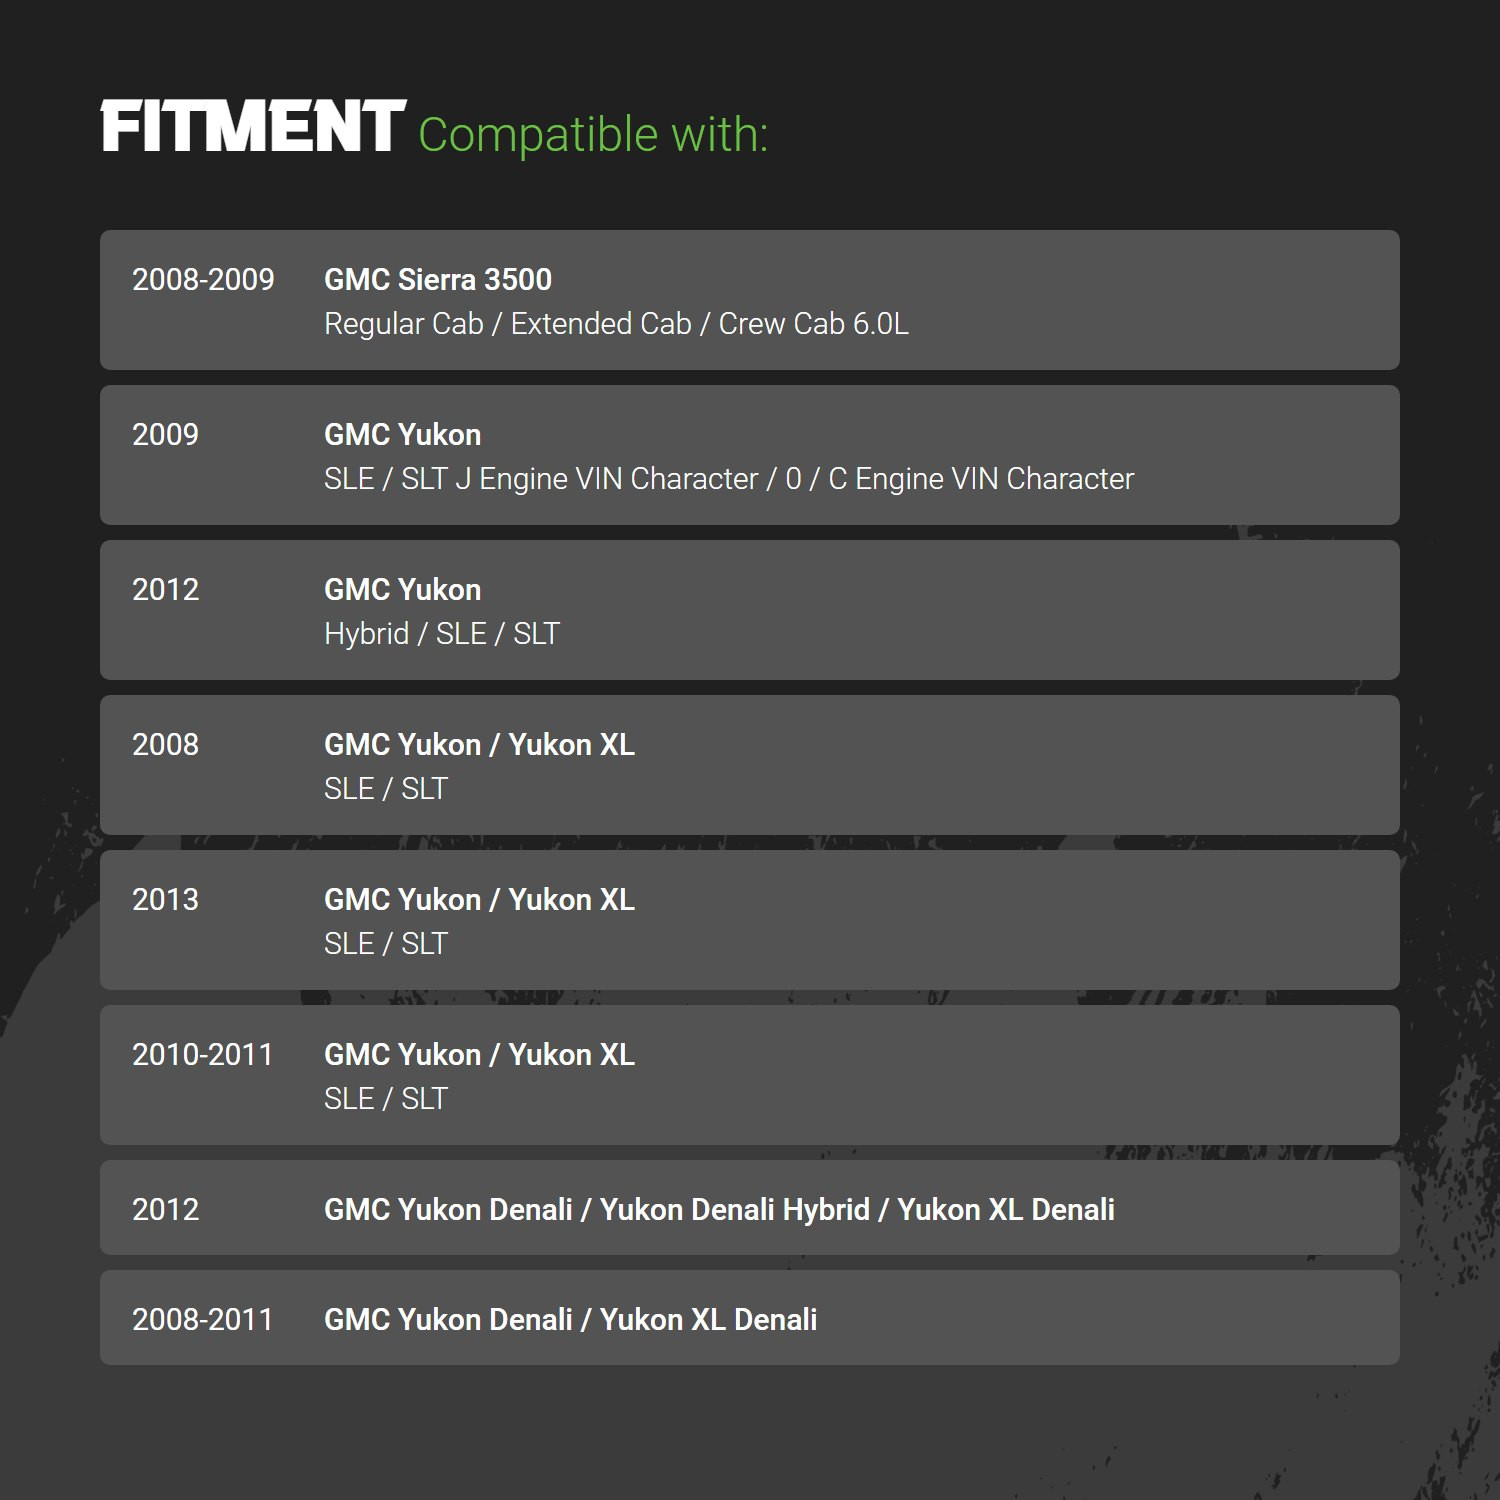Select the 2008-2011 Yukon Denali row
1500x1500 pixels.
pos(750,1318)
